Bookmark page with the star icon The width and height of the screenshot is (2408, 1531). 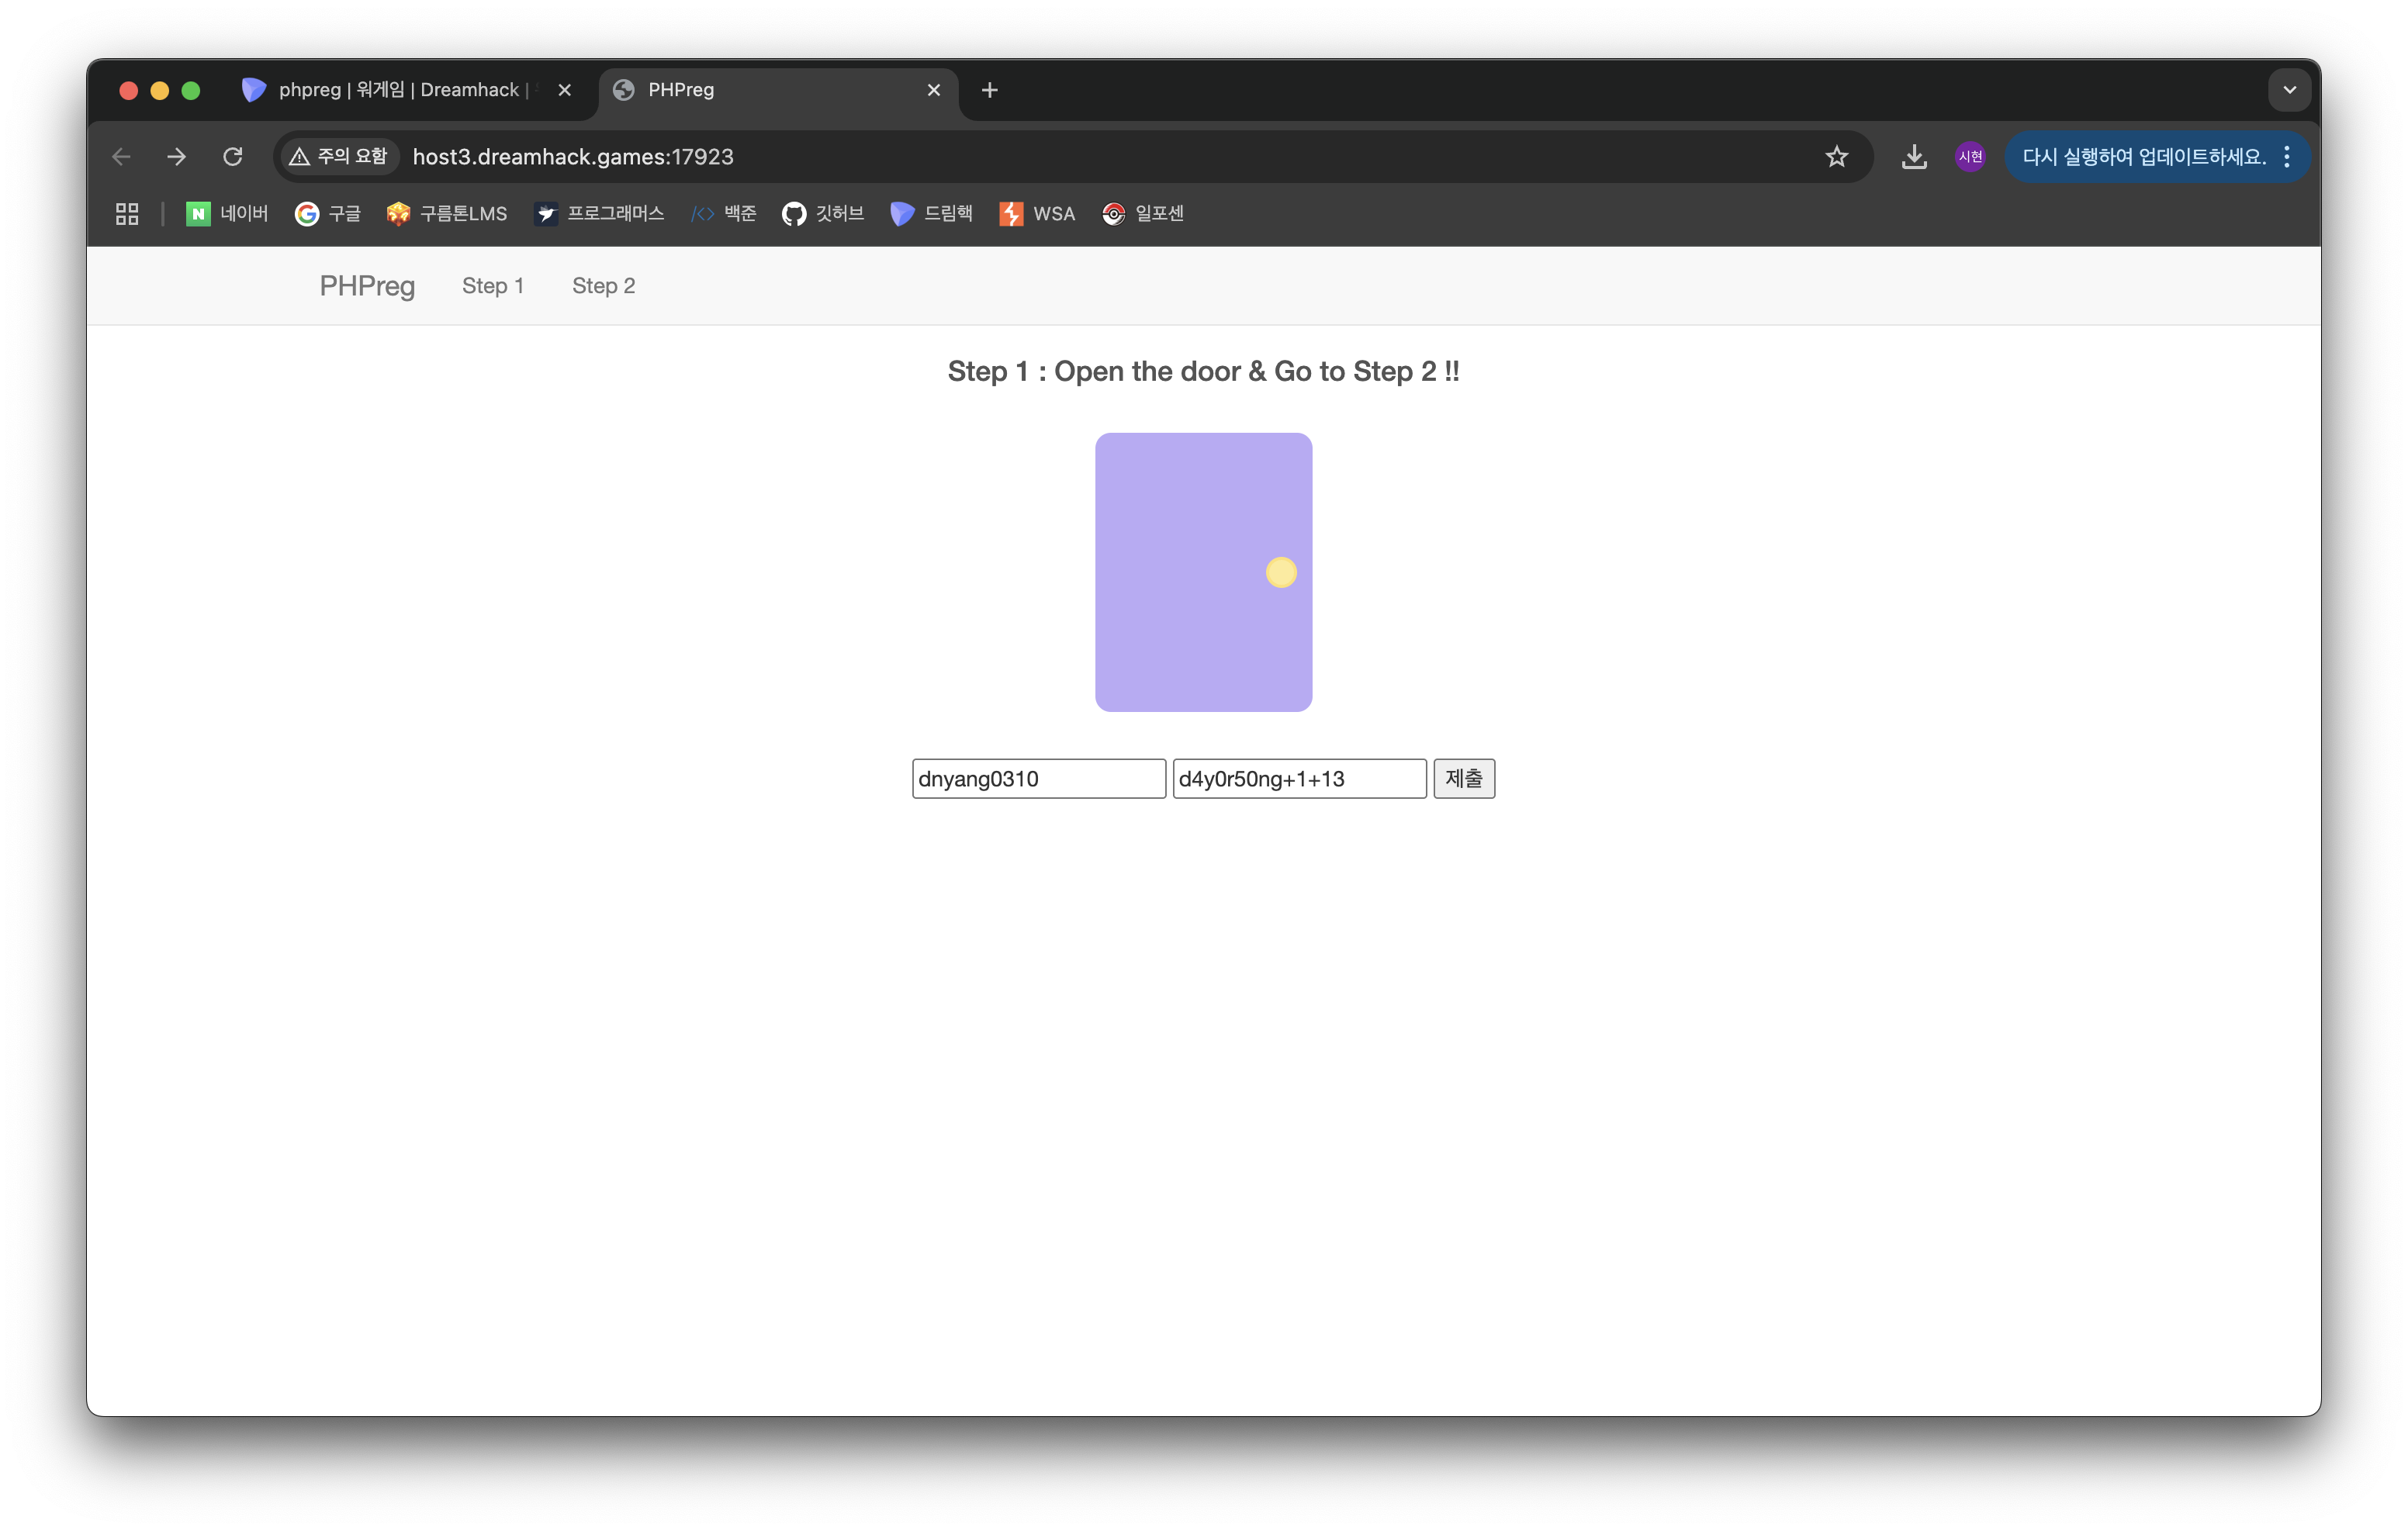1836,157
